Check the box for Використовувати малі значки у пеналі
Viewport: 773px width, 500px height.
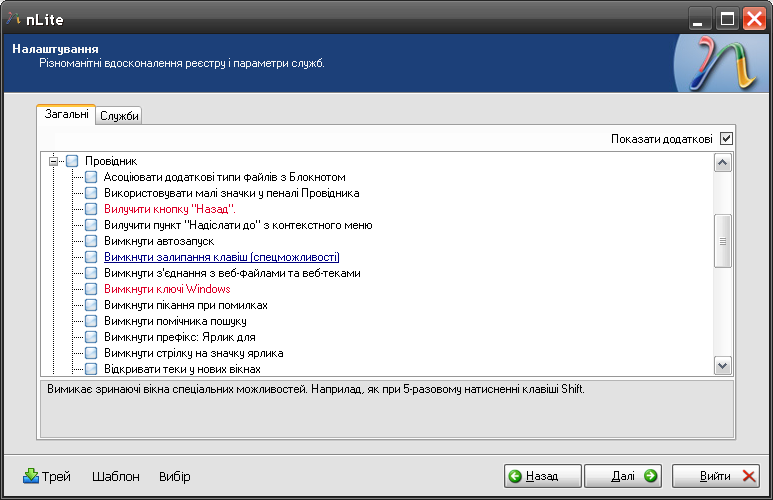point(91,193)
